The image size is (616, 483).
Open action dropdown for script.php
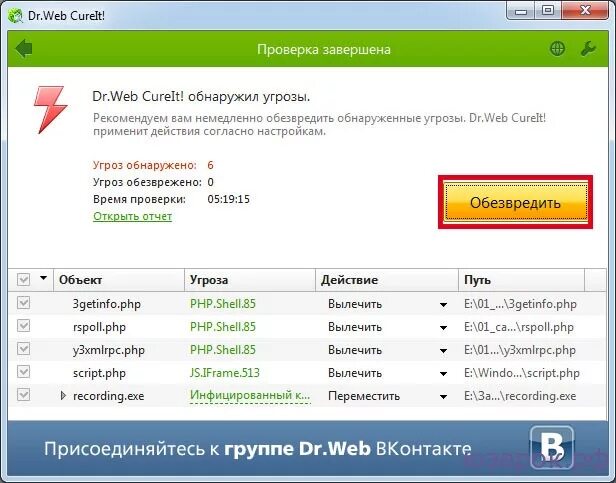(444, 374)
